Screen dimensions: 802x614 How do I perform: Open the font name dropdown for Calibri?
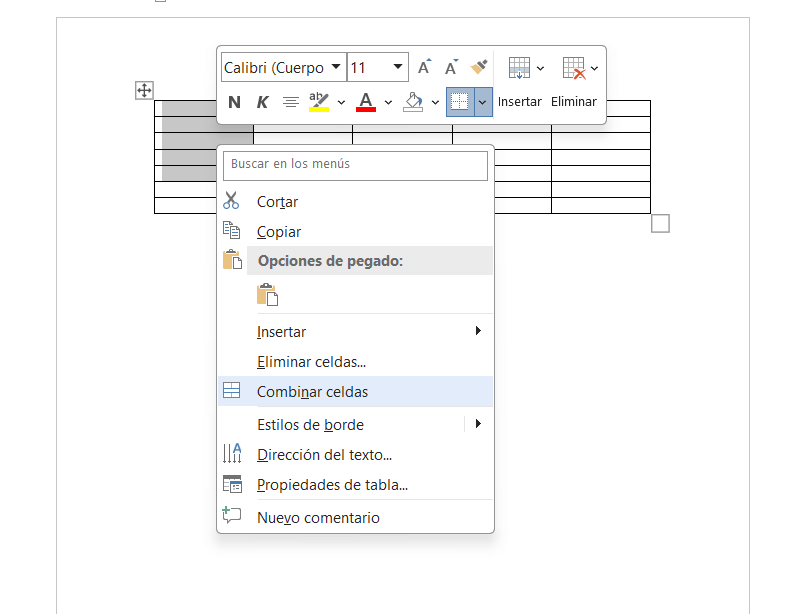(335, 67)
